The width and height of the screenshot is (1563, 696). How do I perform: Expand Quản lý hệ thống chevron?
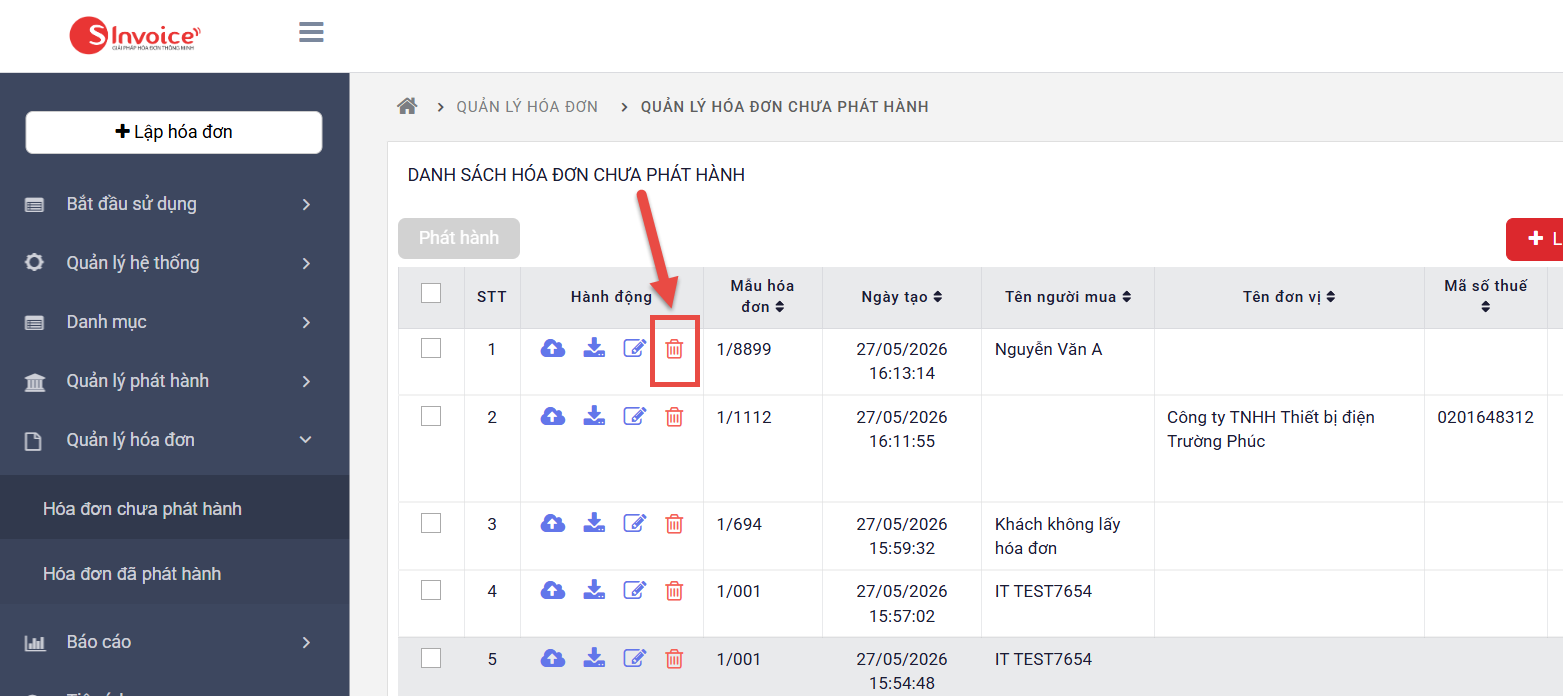click(x=307, y=264)
